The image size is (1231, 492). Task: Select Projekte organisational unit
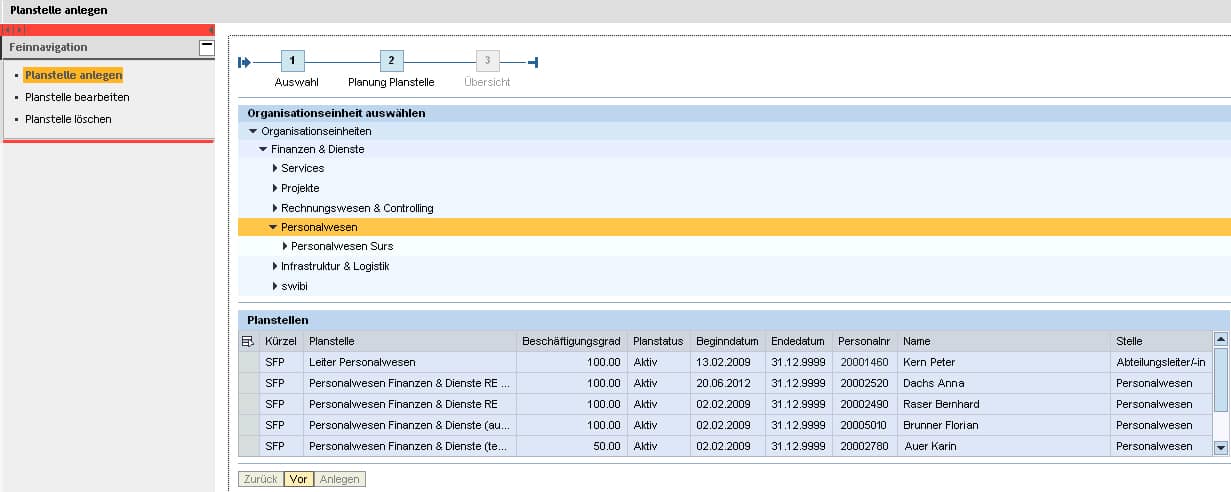point(300,188)
